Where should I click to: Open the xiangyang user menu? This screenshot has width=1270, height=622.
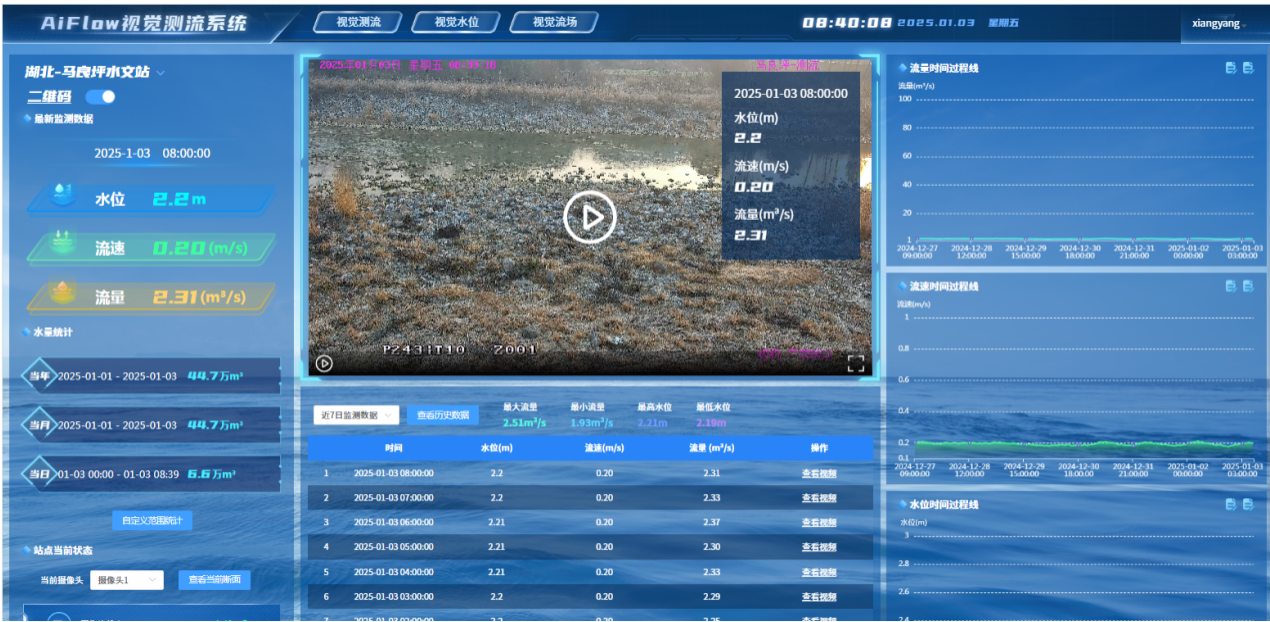(1218, 24)
